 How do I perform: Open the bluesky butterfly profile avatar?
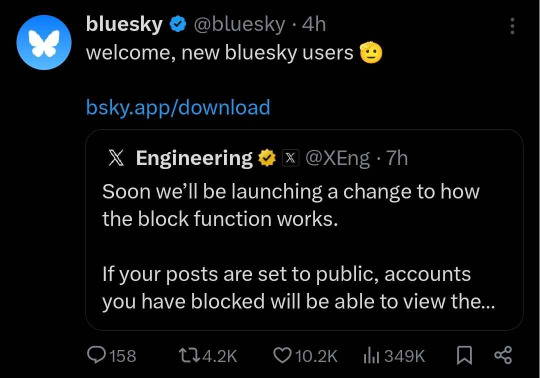[x=44, y=42]
